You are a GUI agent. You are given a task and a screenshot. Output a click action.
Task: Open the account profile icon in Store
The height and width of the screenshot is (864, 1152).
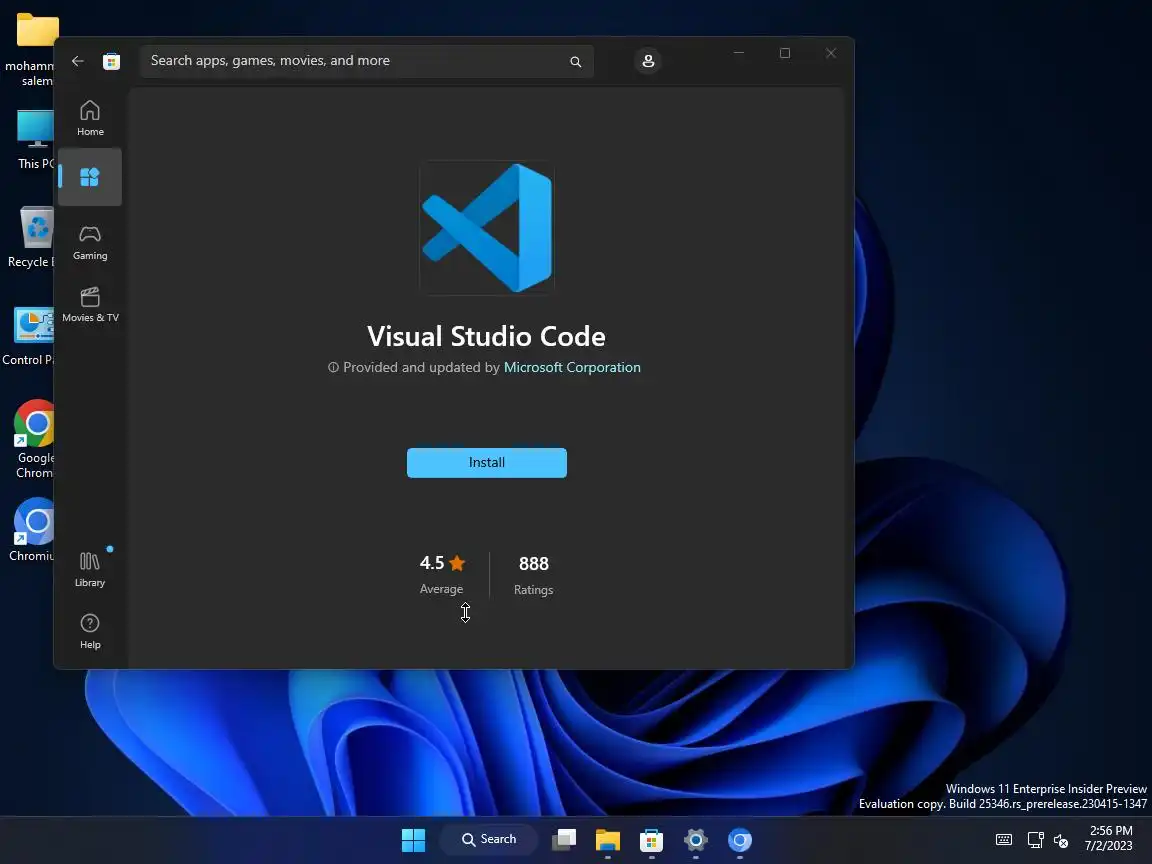click(648, 61)
